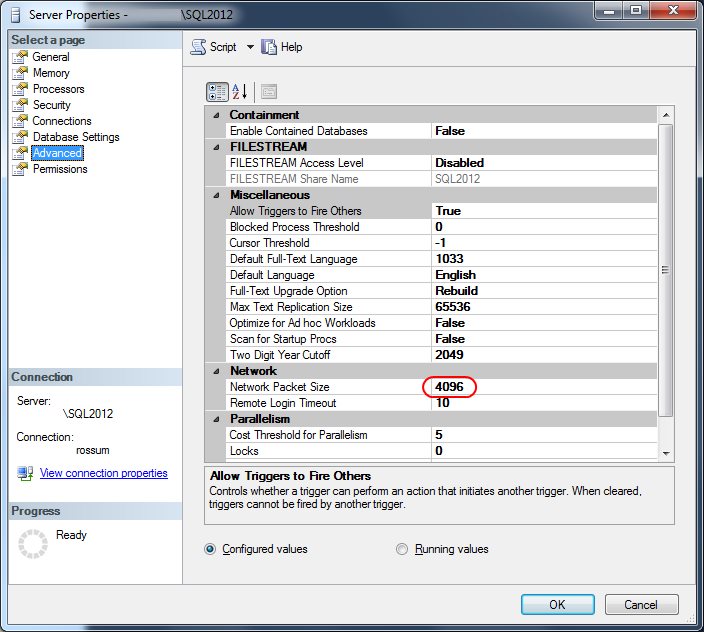
Task: Click the Script button label
Action: [x=223, y=47]
